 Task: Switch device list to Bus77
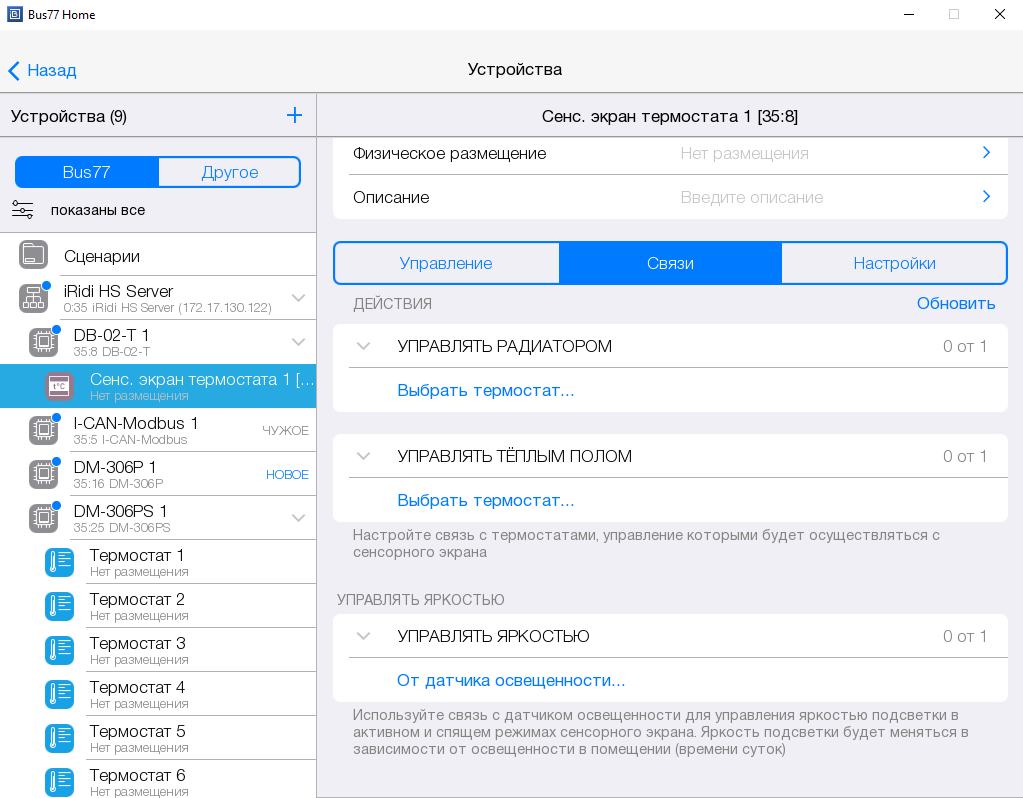(87, 172)
